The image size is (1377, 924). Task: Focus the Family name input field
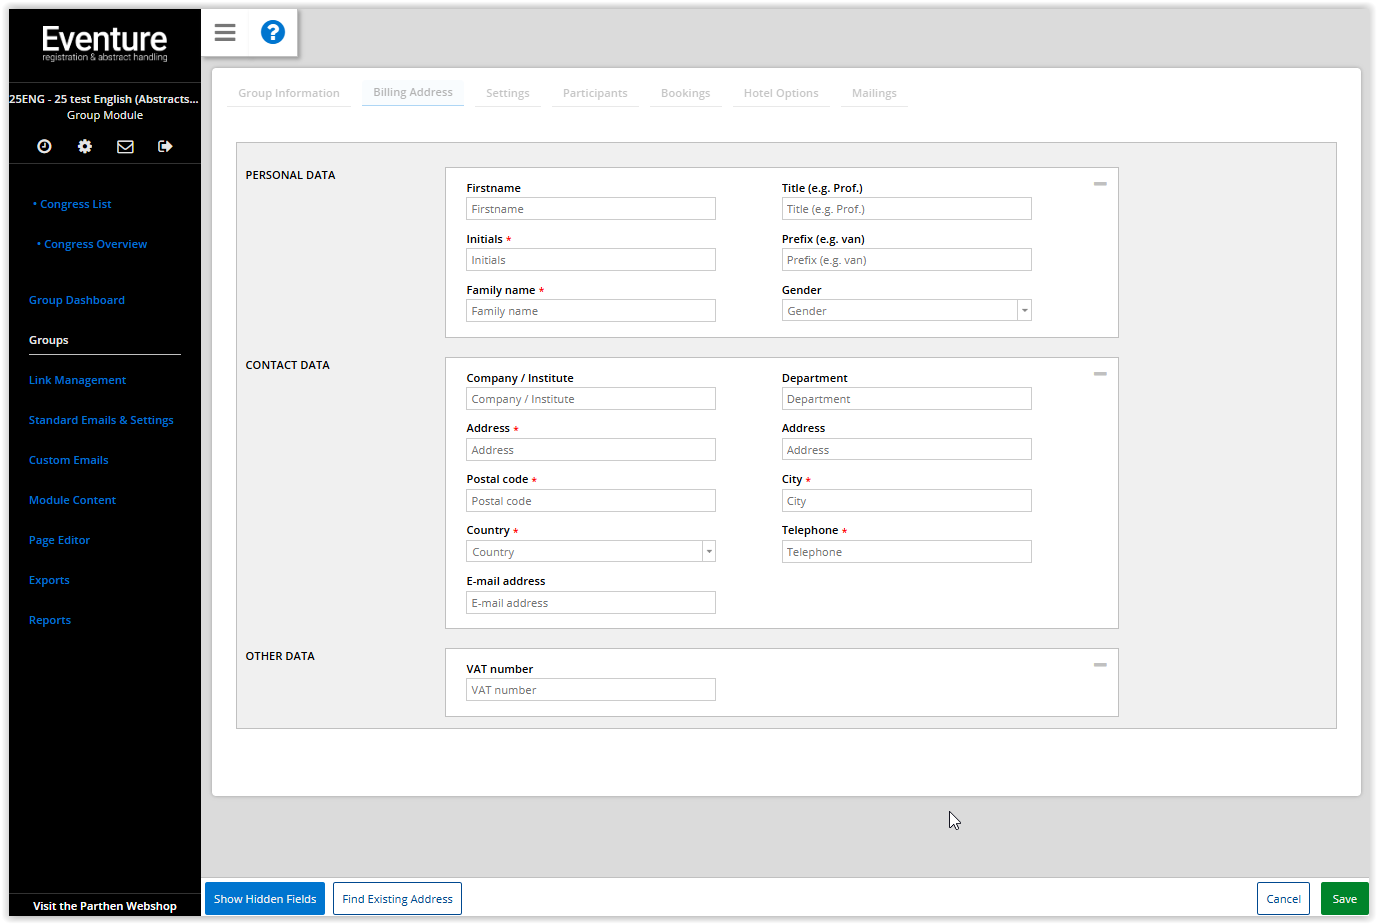pyautogui.click(x=591, y=311)
